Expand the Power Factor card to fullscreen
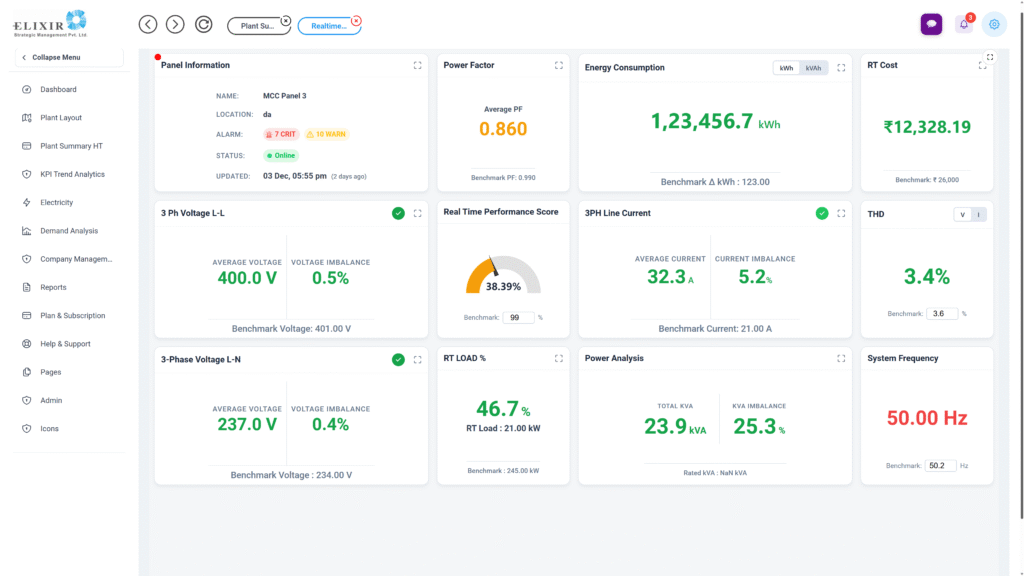The width and height of the screenshot is (1024, 576). point(559,65)
